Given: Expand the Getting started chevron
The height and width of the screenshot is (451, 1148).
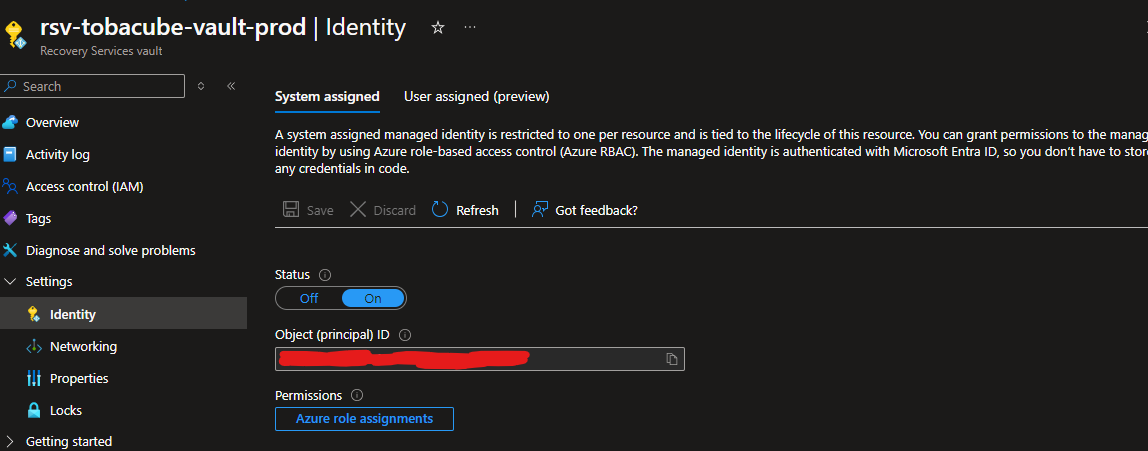Looking at the screenshot, I should pyautogui.click(x=10, y=441).
